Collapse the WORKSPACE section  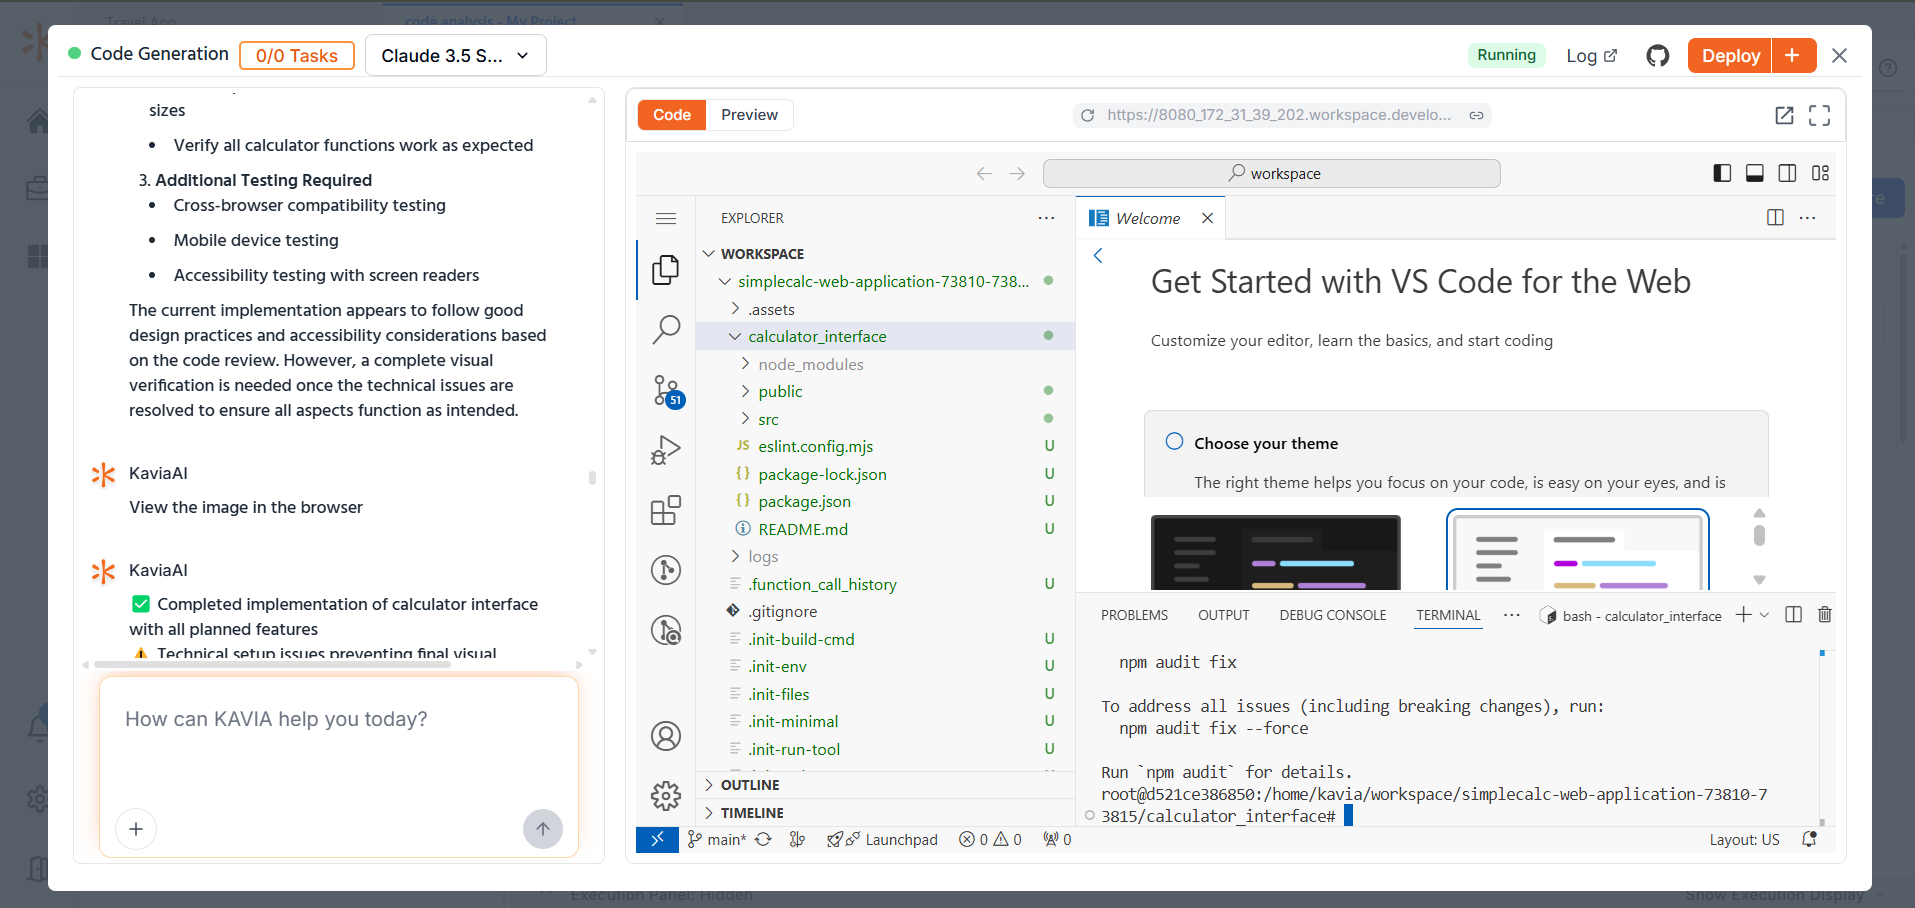pos(709,254)
